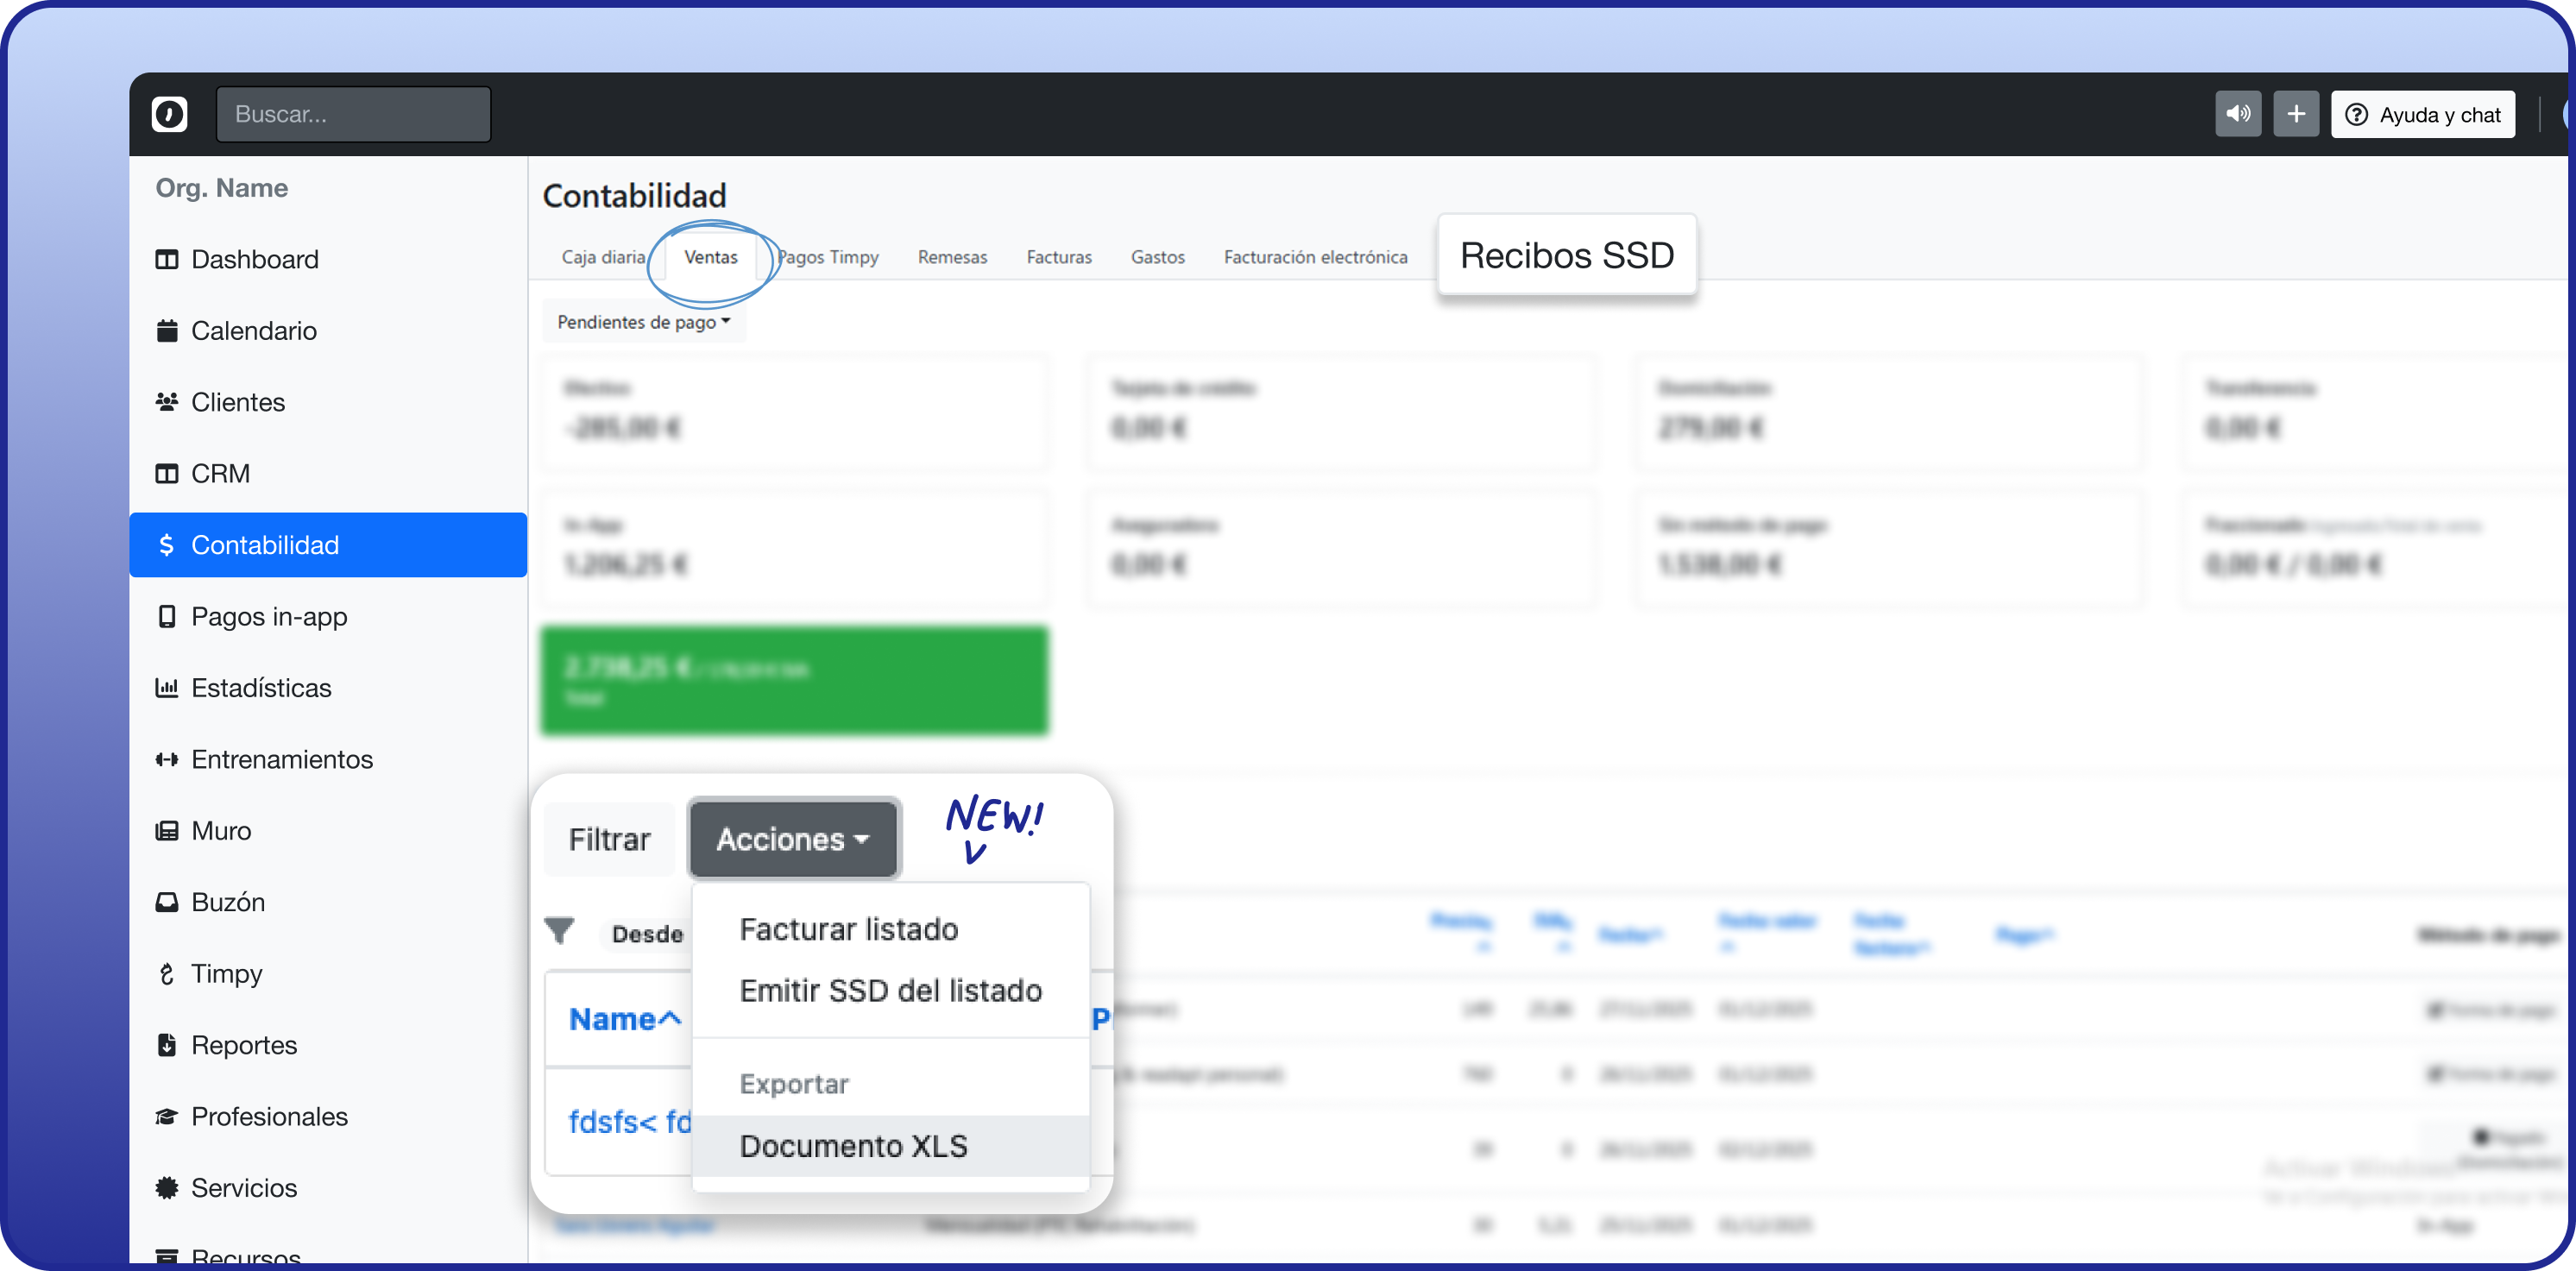The width and height of the screenshot is (2576, 1271).
Task: Switch to the Recibos SSD tab
Action: coord(1566,255)
